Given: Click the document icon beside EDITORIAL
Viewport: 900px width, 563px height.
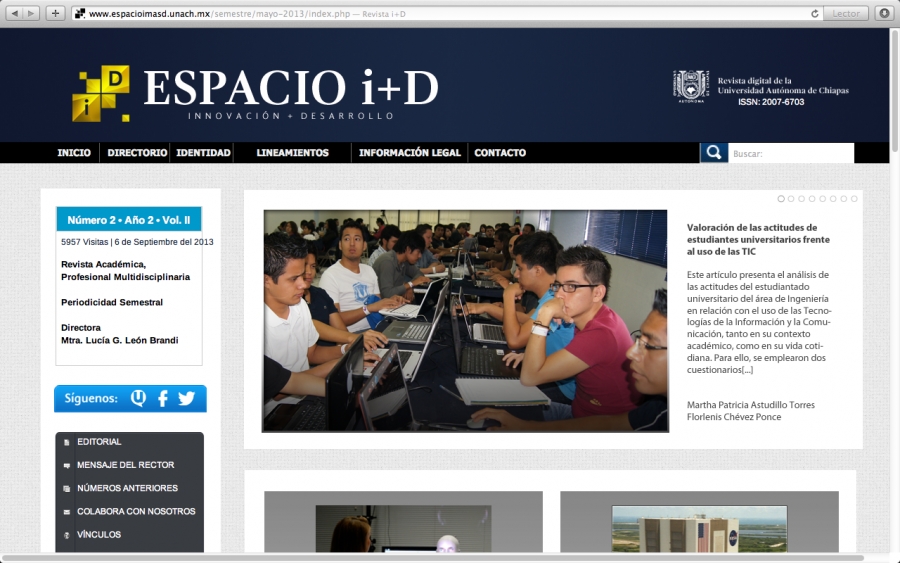Looking at the screenshot, I should (67, 442).
